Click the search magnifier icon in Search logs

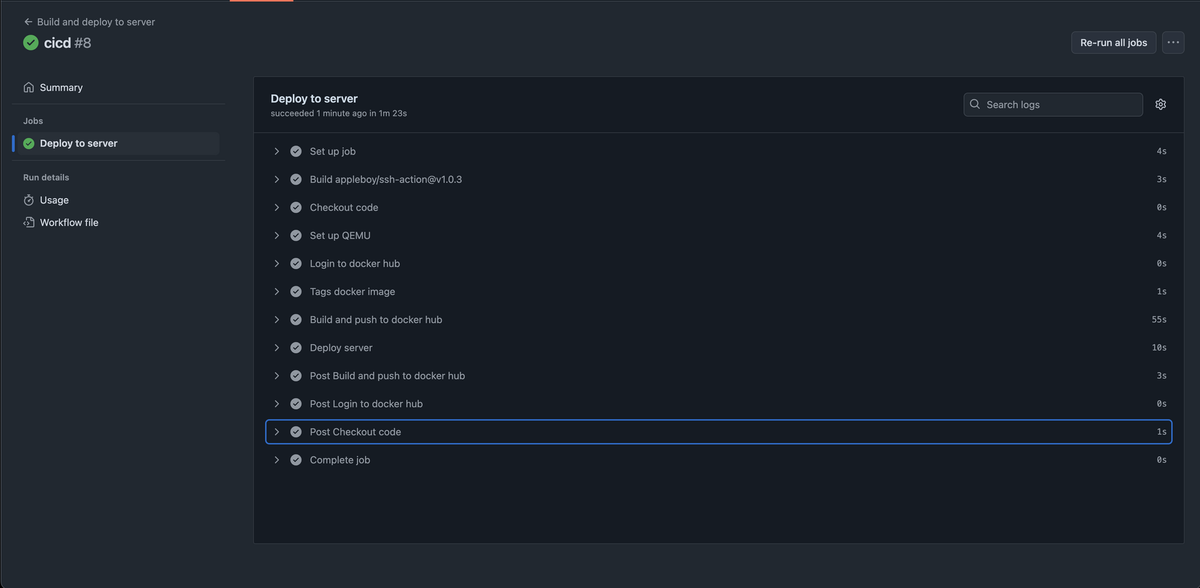[x=974, y=104]
